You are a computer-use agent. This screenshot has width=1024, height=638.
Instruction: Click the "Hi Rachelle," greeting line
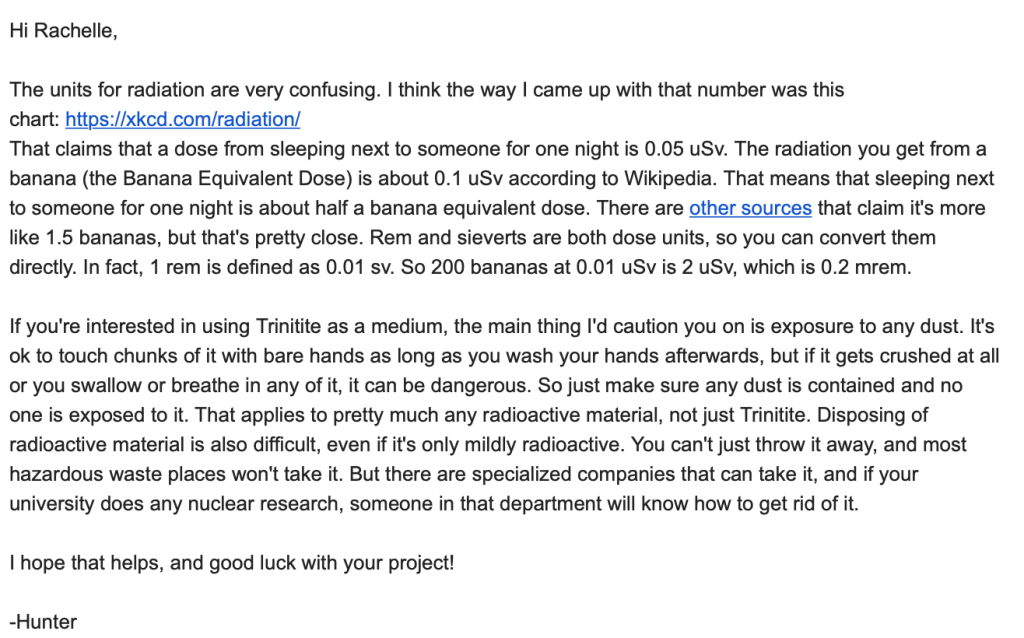(63, 31)
